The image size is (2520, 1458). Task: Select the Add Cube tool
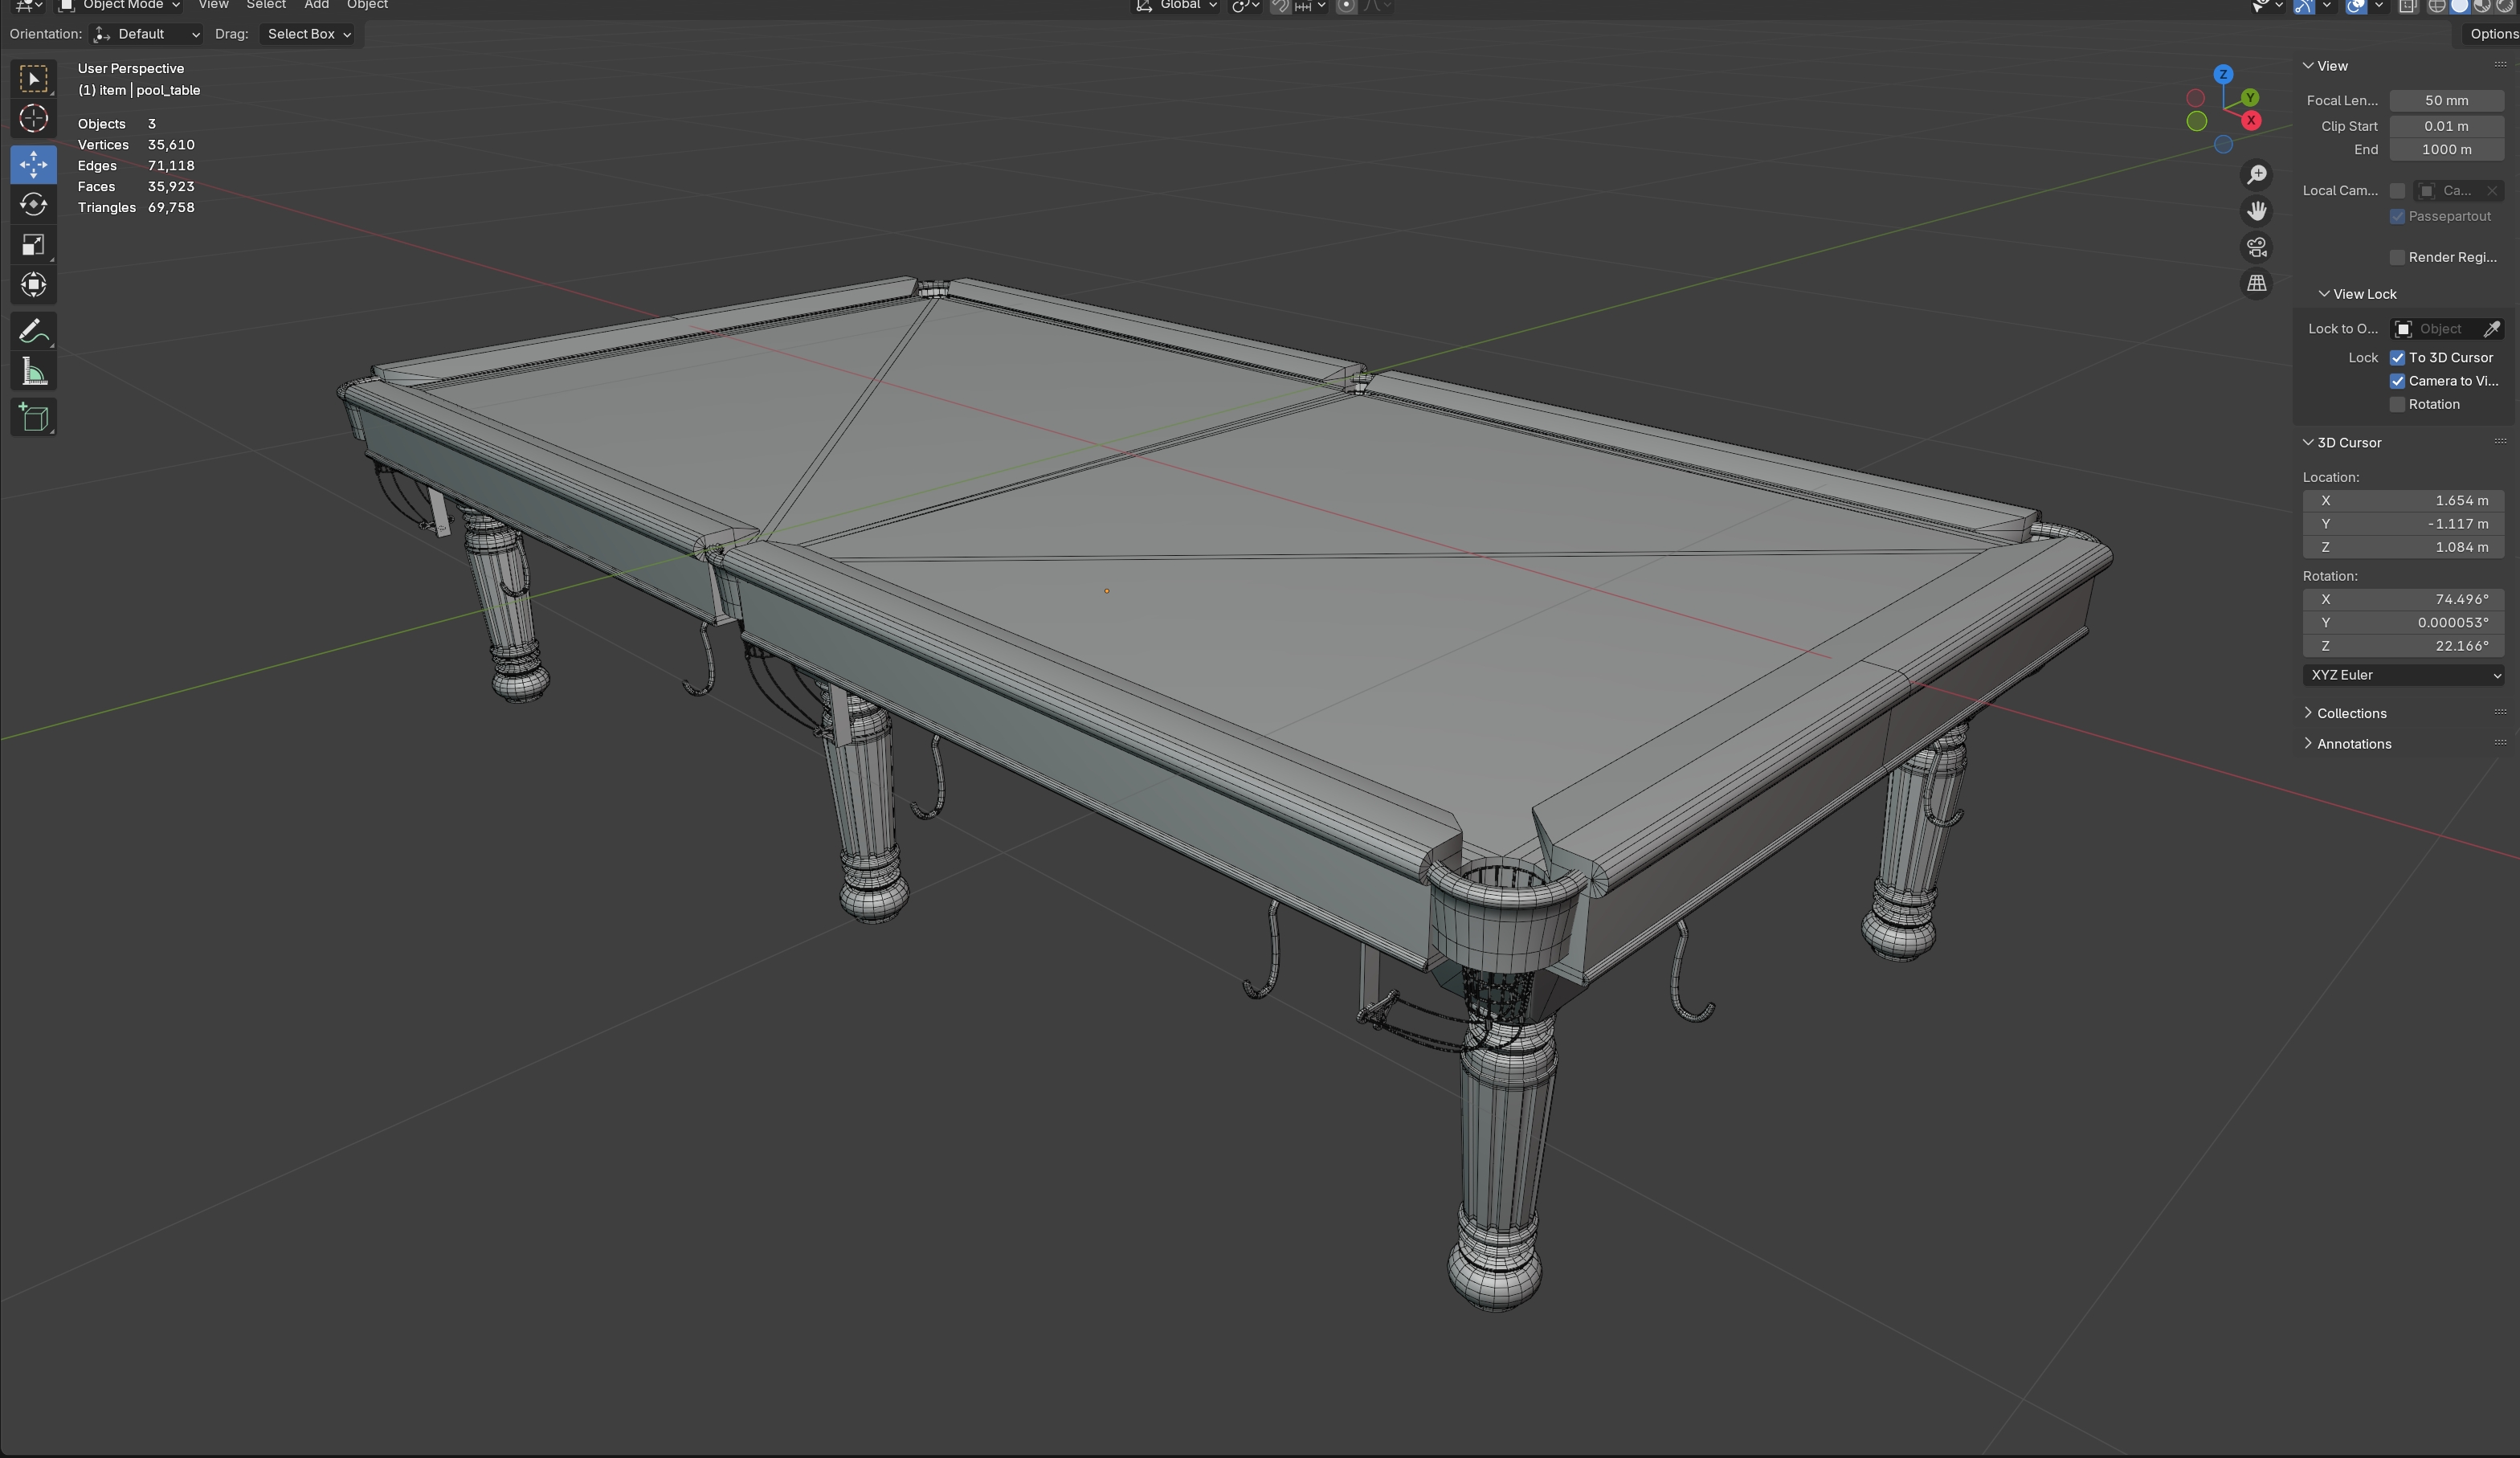34,417
